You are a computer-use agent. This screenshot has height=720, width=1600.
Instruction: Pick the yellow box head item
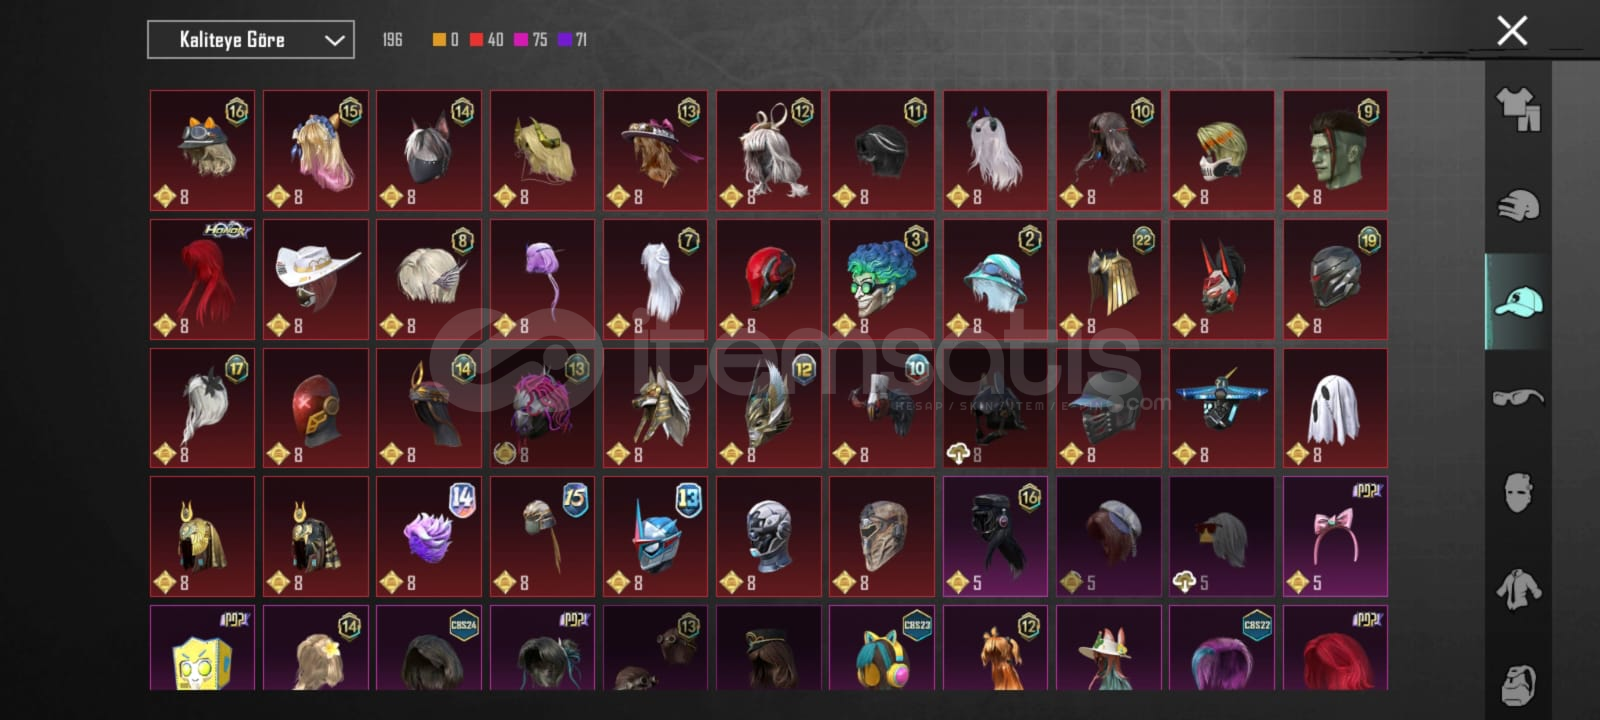(x=202, y=647)
